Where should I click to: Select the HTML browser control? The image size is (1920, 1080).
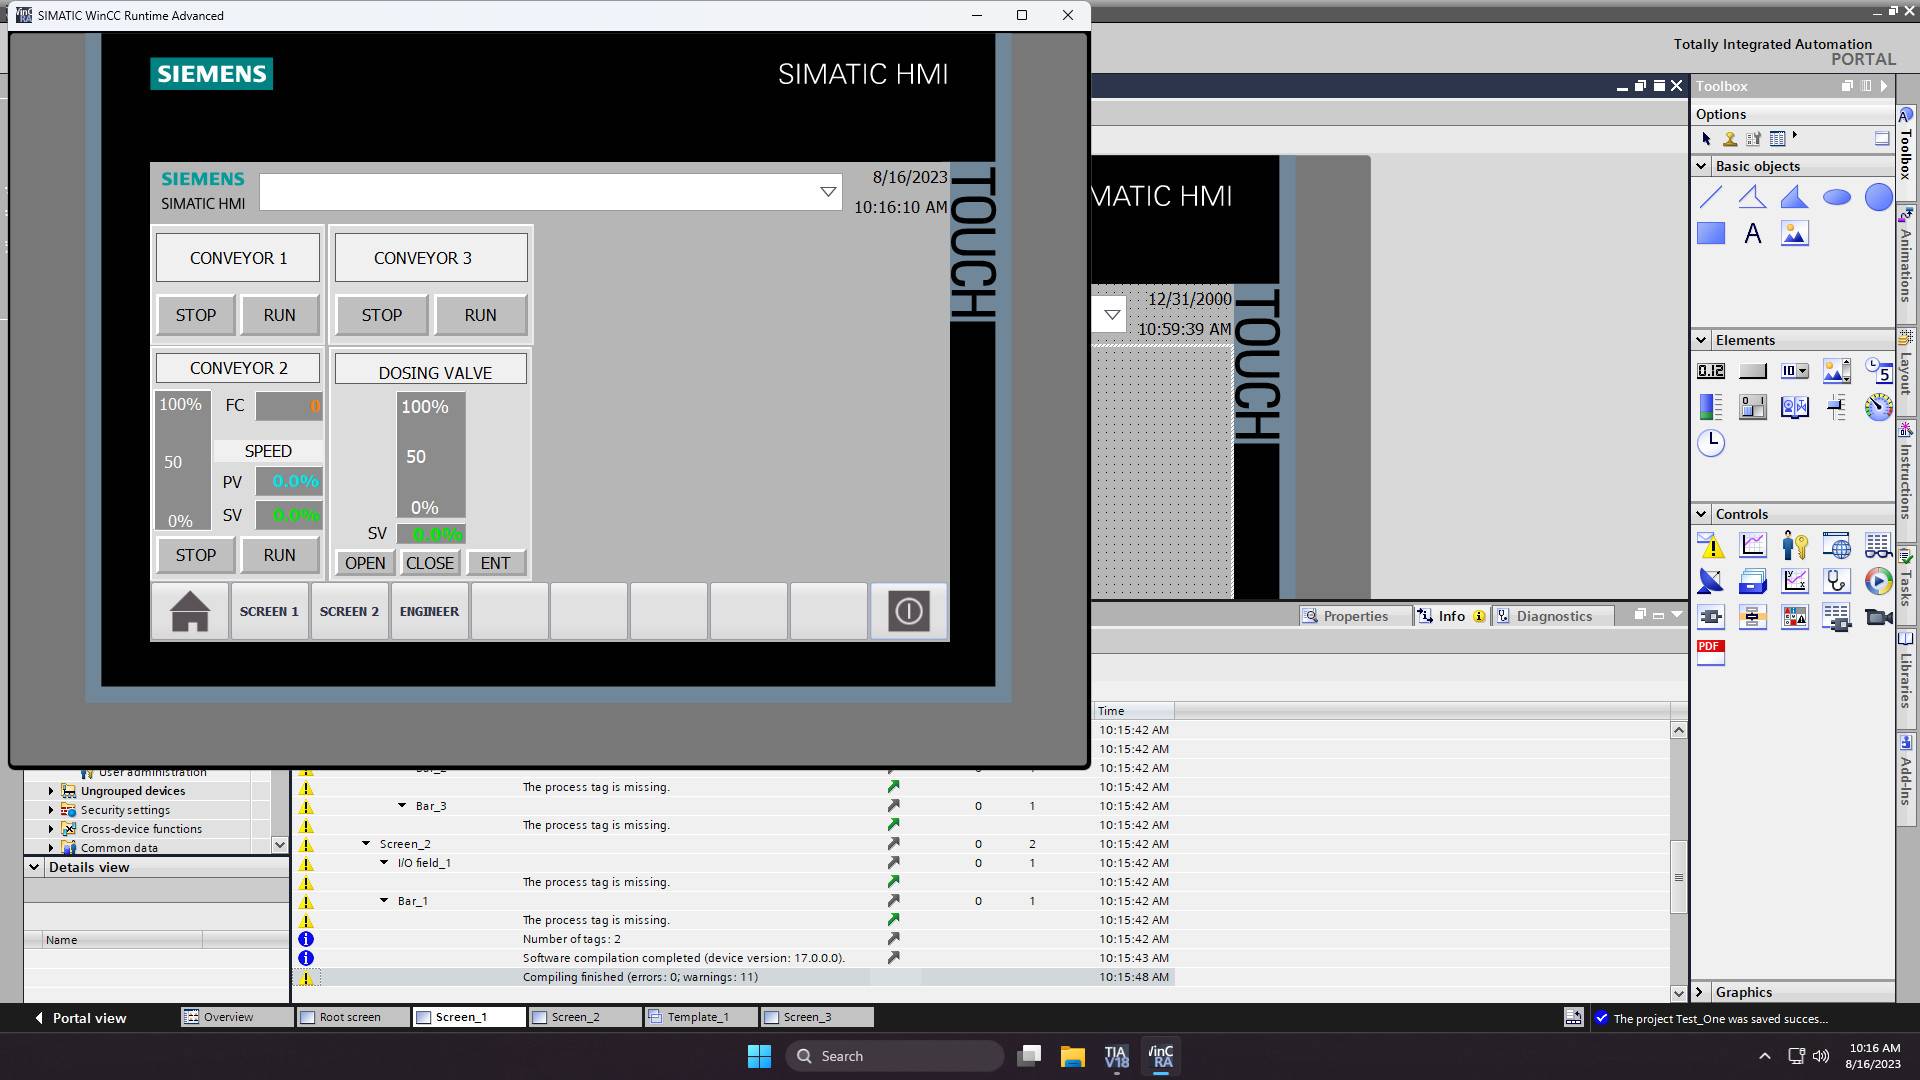[1837, 545]
